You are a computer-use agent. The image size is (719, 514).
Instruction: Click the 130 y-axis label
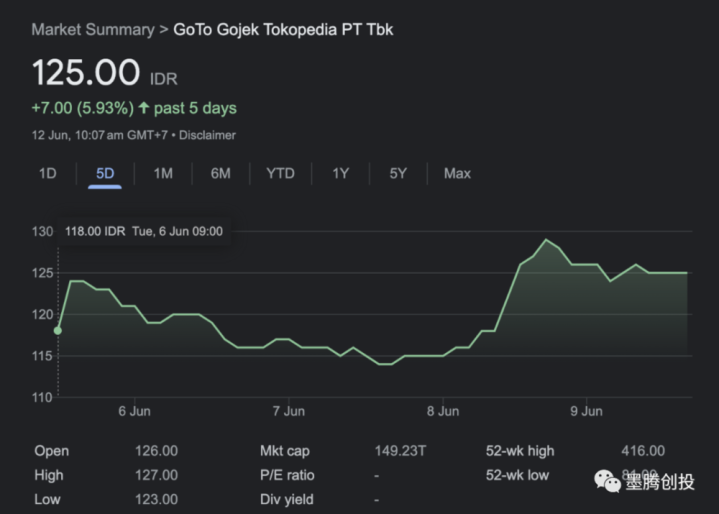tap(42, 231)
